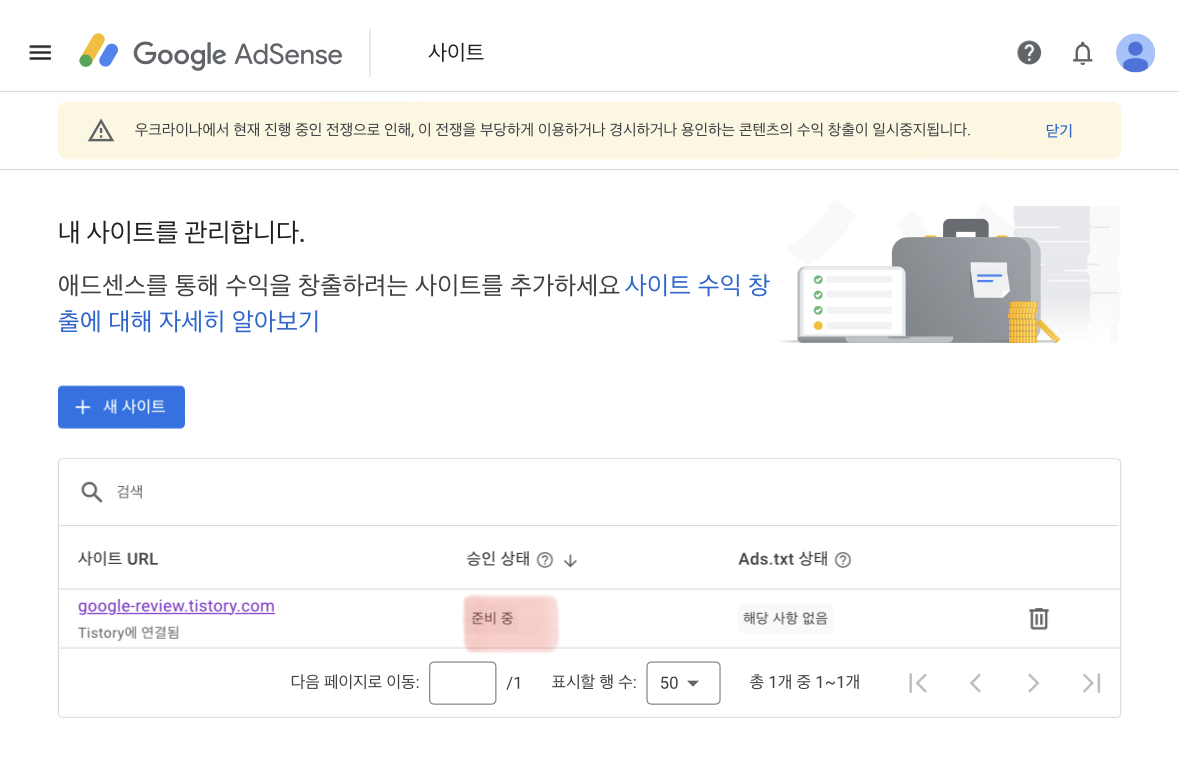The width and height of the screenshot is (1179, 770).
Task: Click the Tistory에 연결됨 text
Action: [x=129, y=632]
